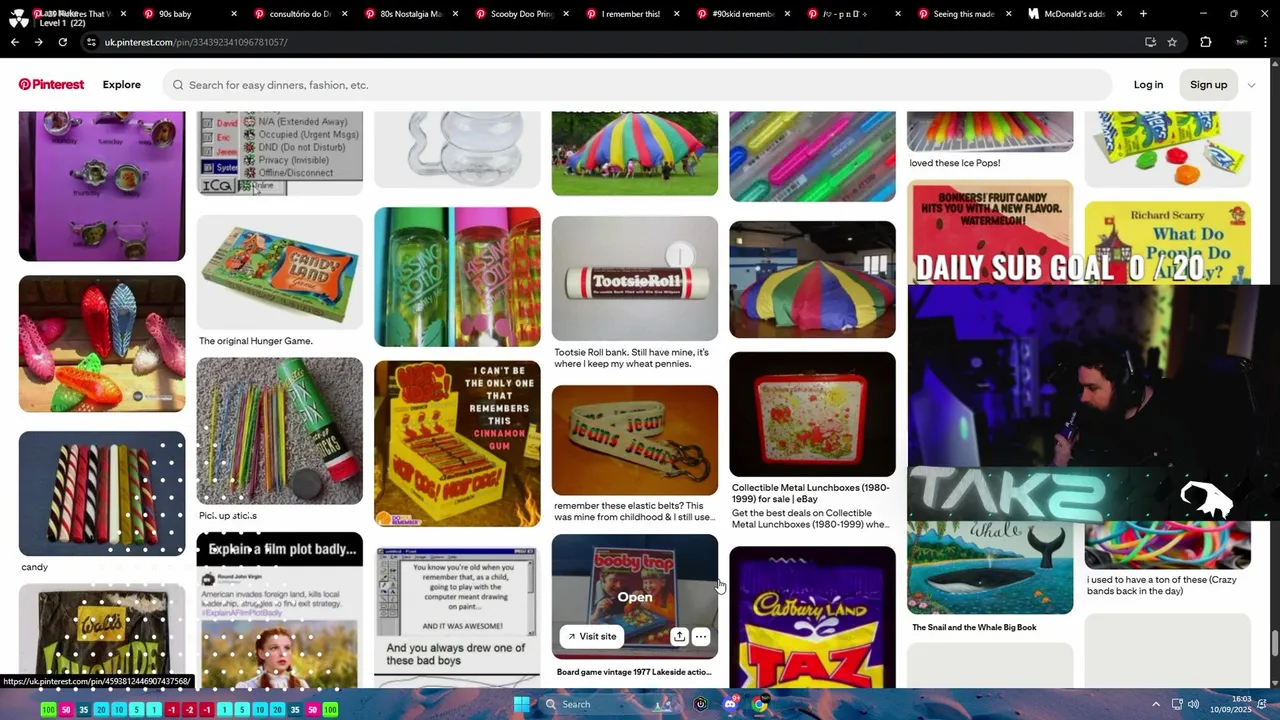Show hidden system tray icons
Image resolution: width=1280 pixels, height=720 pixels.
click(x=1156, y=704)
